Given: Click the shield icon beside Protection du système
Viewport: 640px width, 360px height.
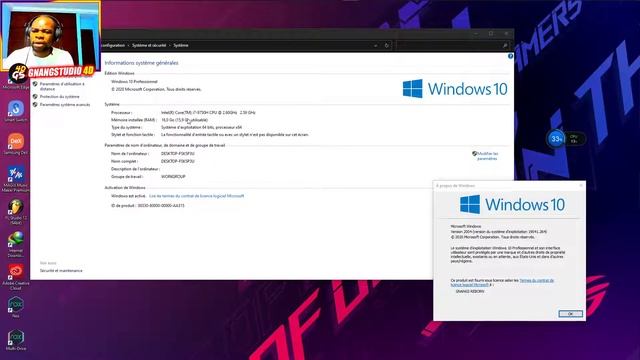Looking at the screenshot, I should coord(35,97).
